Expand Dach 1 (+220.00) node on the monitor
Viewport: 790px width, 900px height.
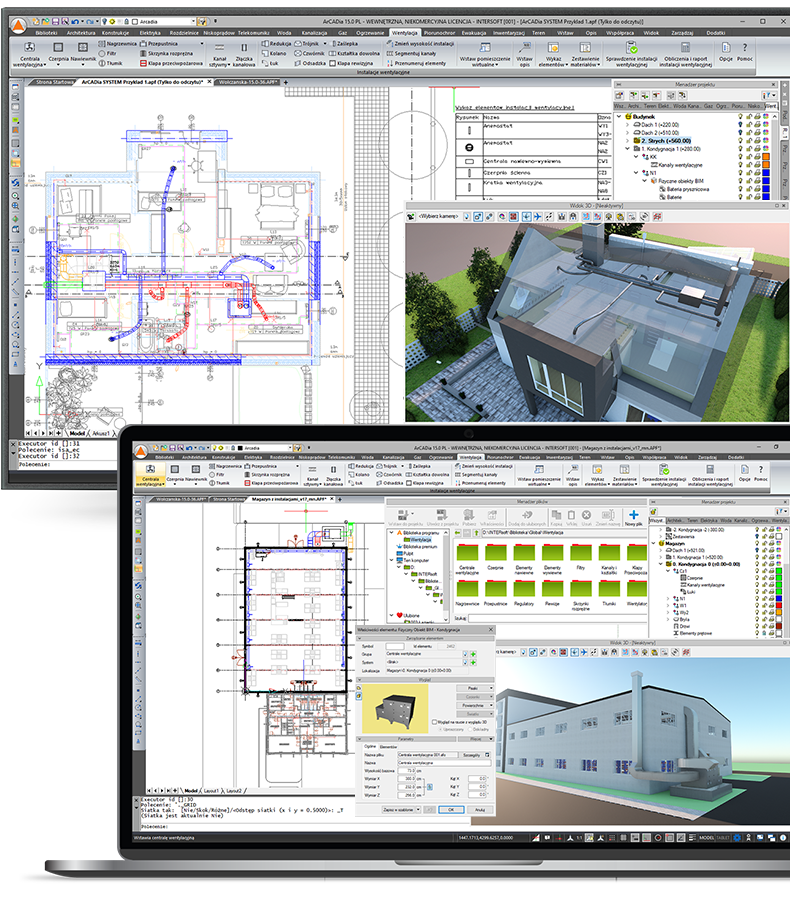pos(627,125)
